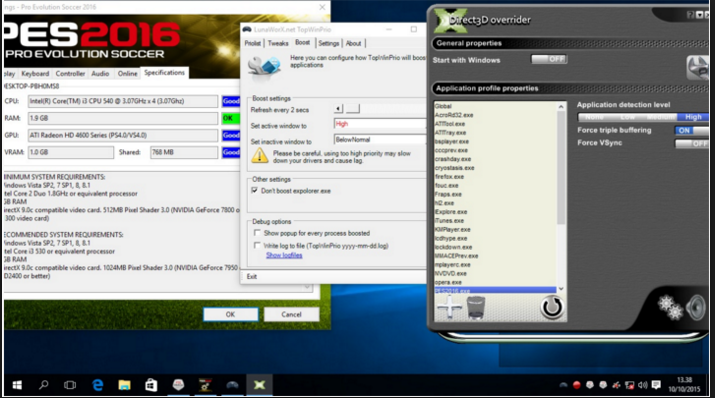Screen dimensions: 715x398
Task: Click OK in the PES settings window
Action: pyautogui.click(x=230, y=314)
